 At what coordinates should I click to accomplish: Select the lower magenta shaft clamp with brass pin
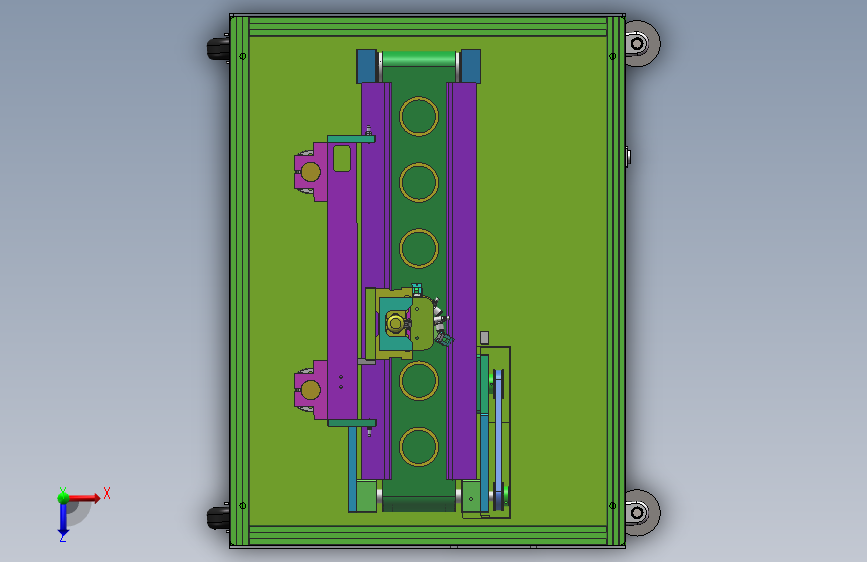(311, 389)
